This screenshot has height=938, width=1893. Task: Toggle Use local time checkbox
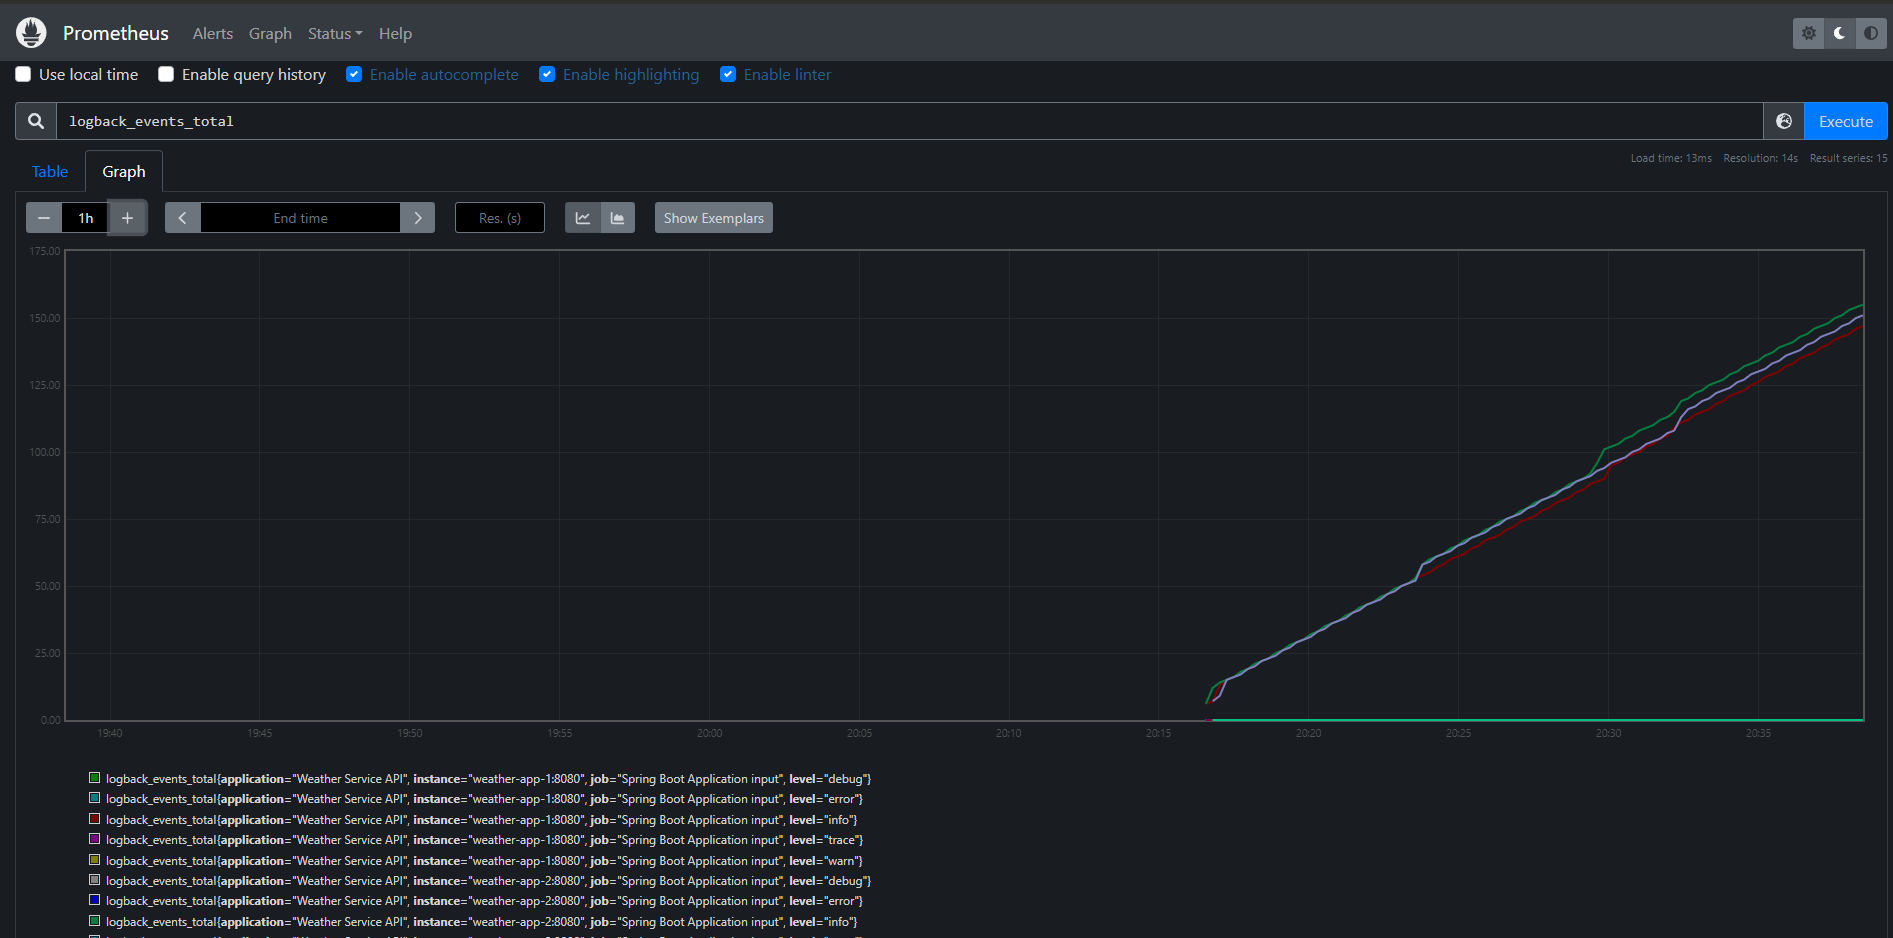23,74
